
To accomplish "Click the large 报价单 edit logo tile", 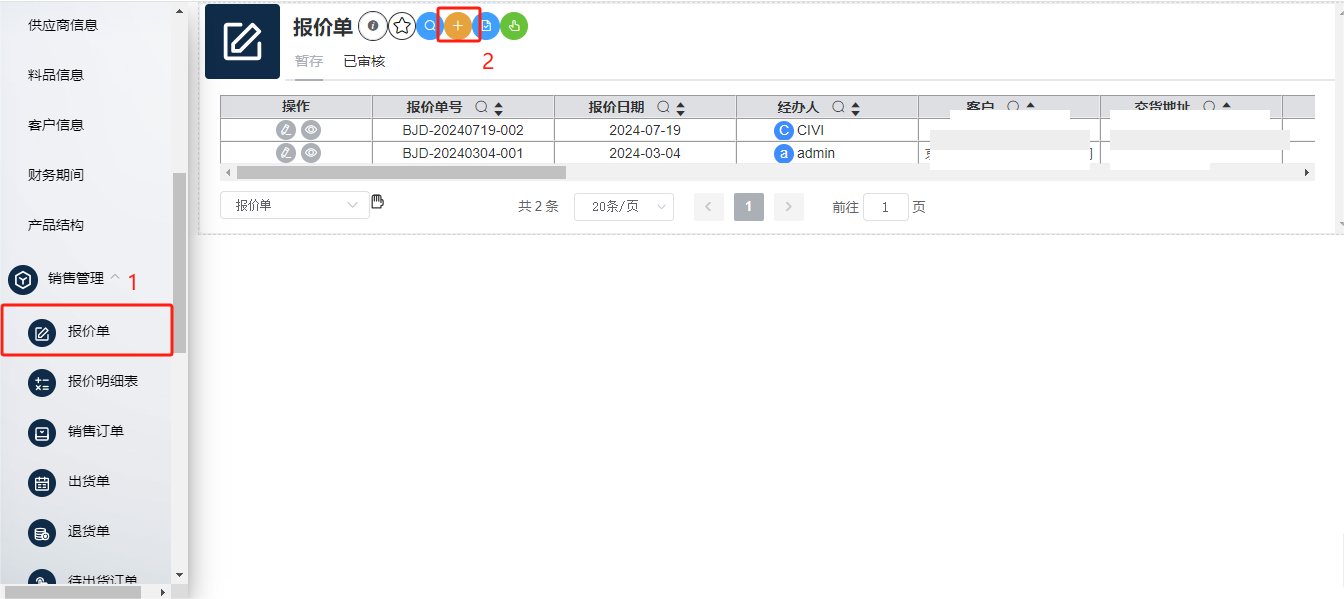I will click(x=242, y=41).
